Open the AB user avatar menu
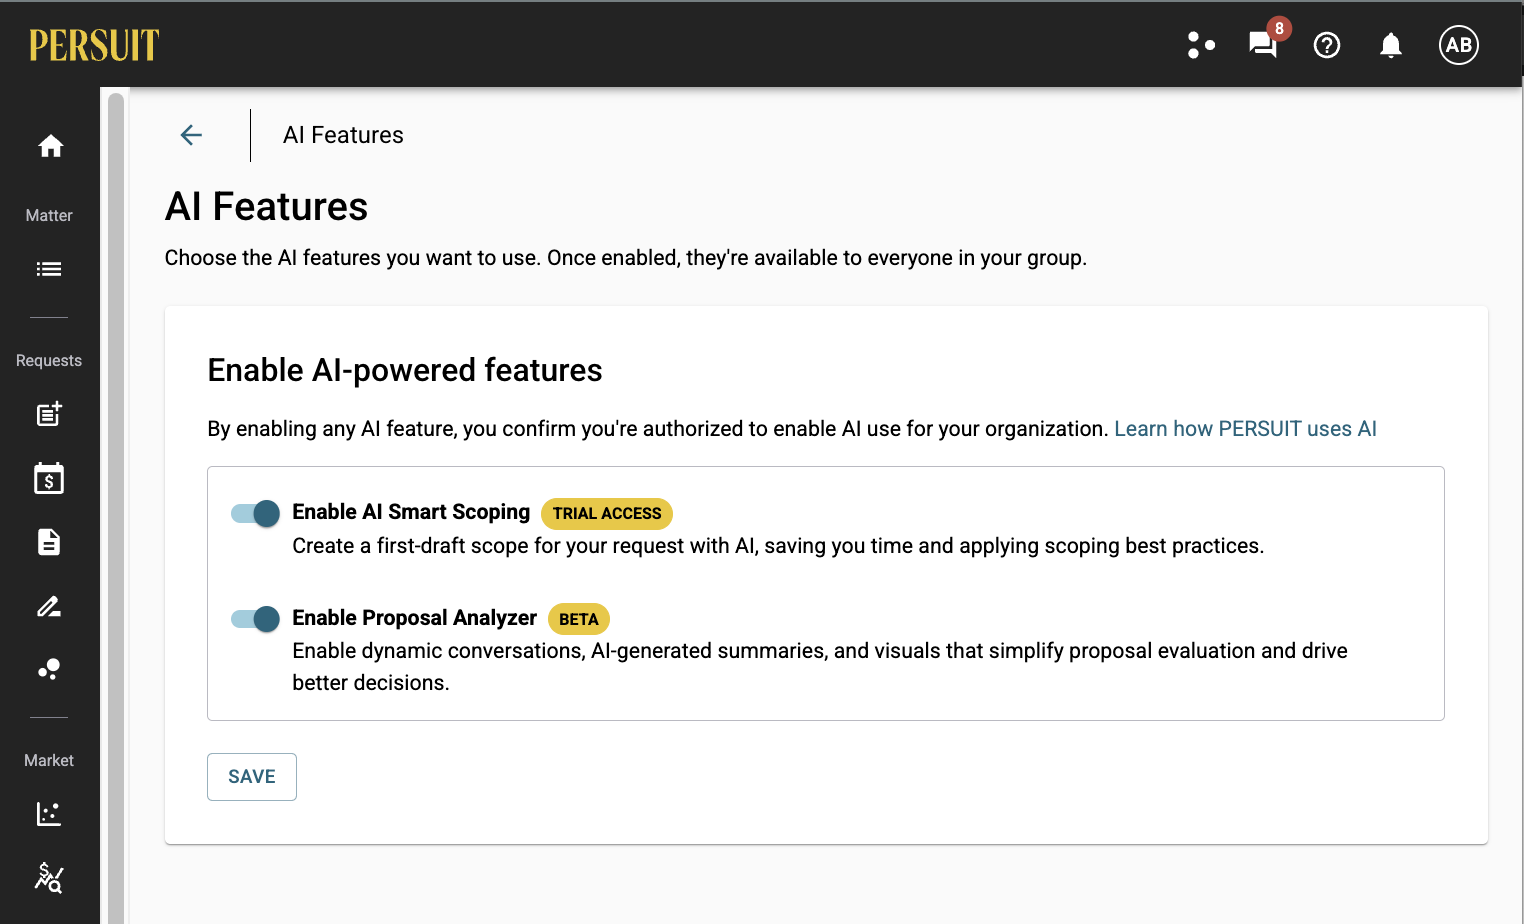1524x924 pixels. 1459,45
